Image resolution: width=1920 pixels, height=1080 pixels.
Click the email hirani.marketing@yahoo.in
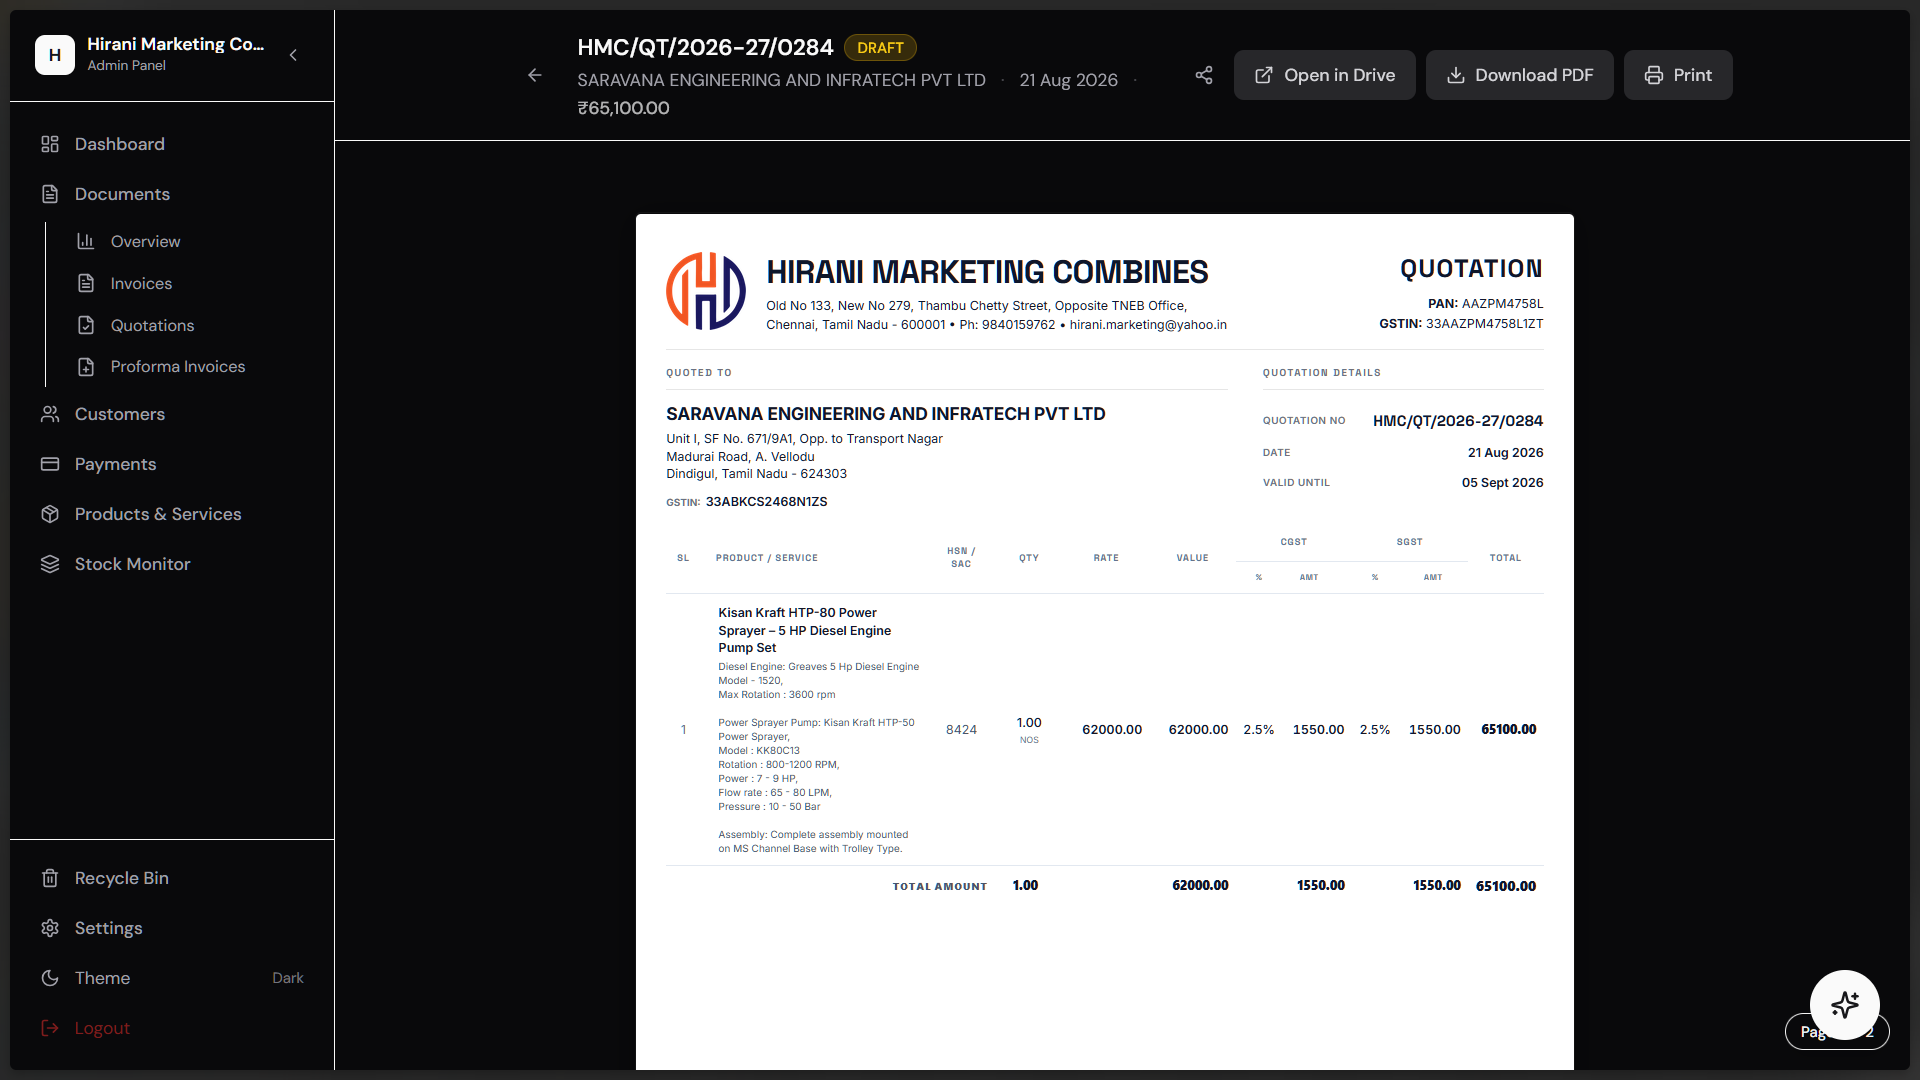[1148, 325]
